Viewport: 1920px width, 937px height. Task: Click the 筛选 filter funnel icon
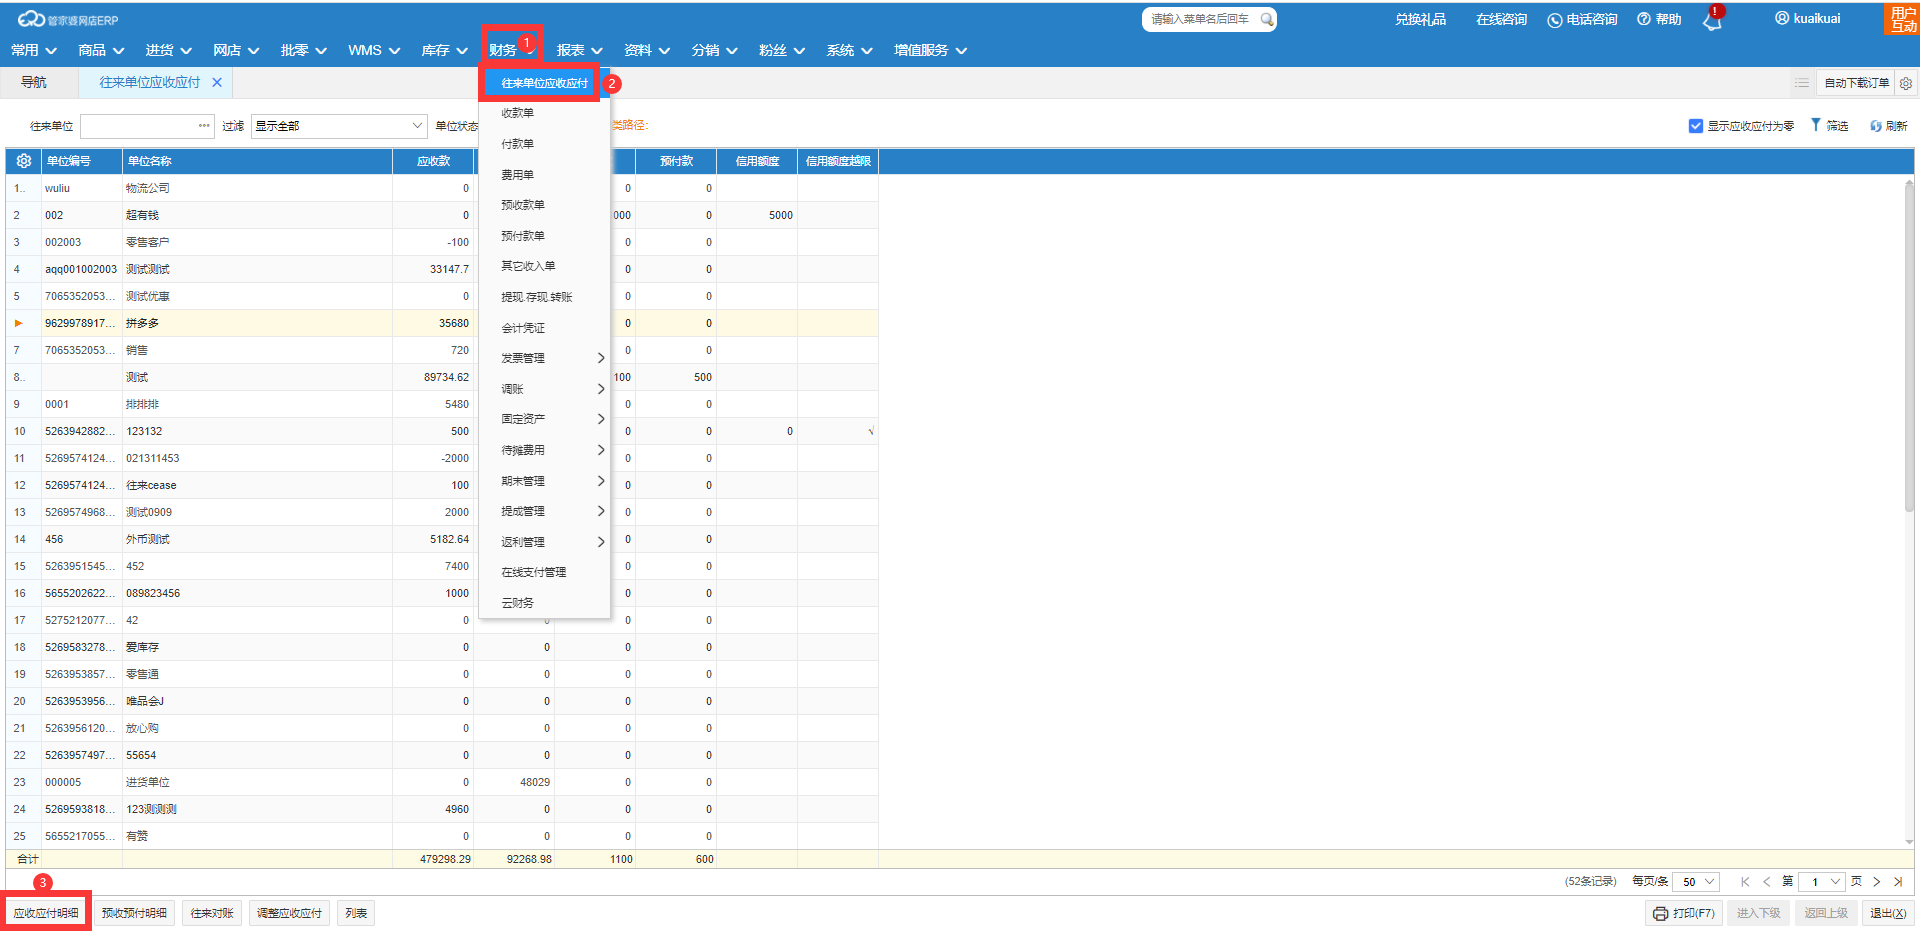point(1816,126)
